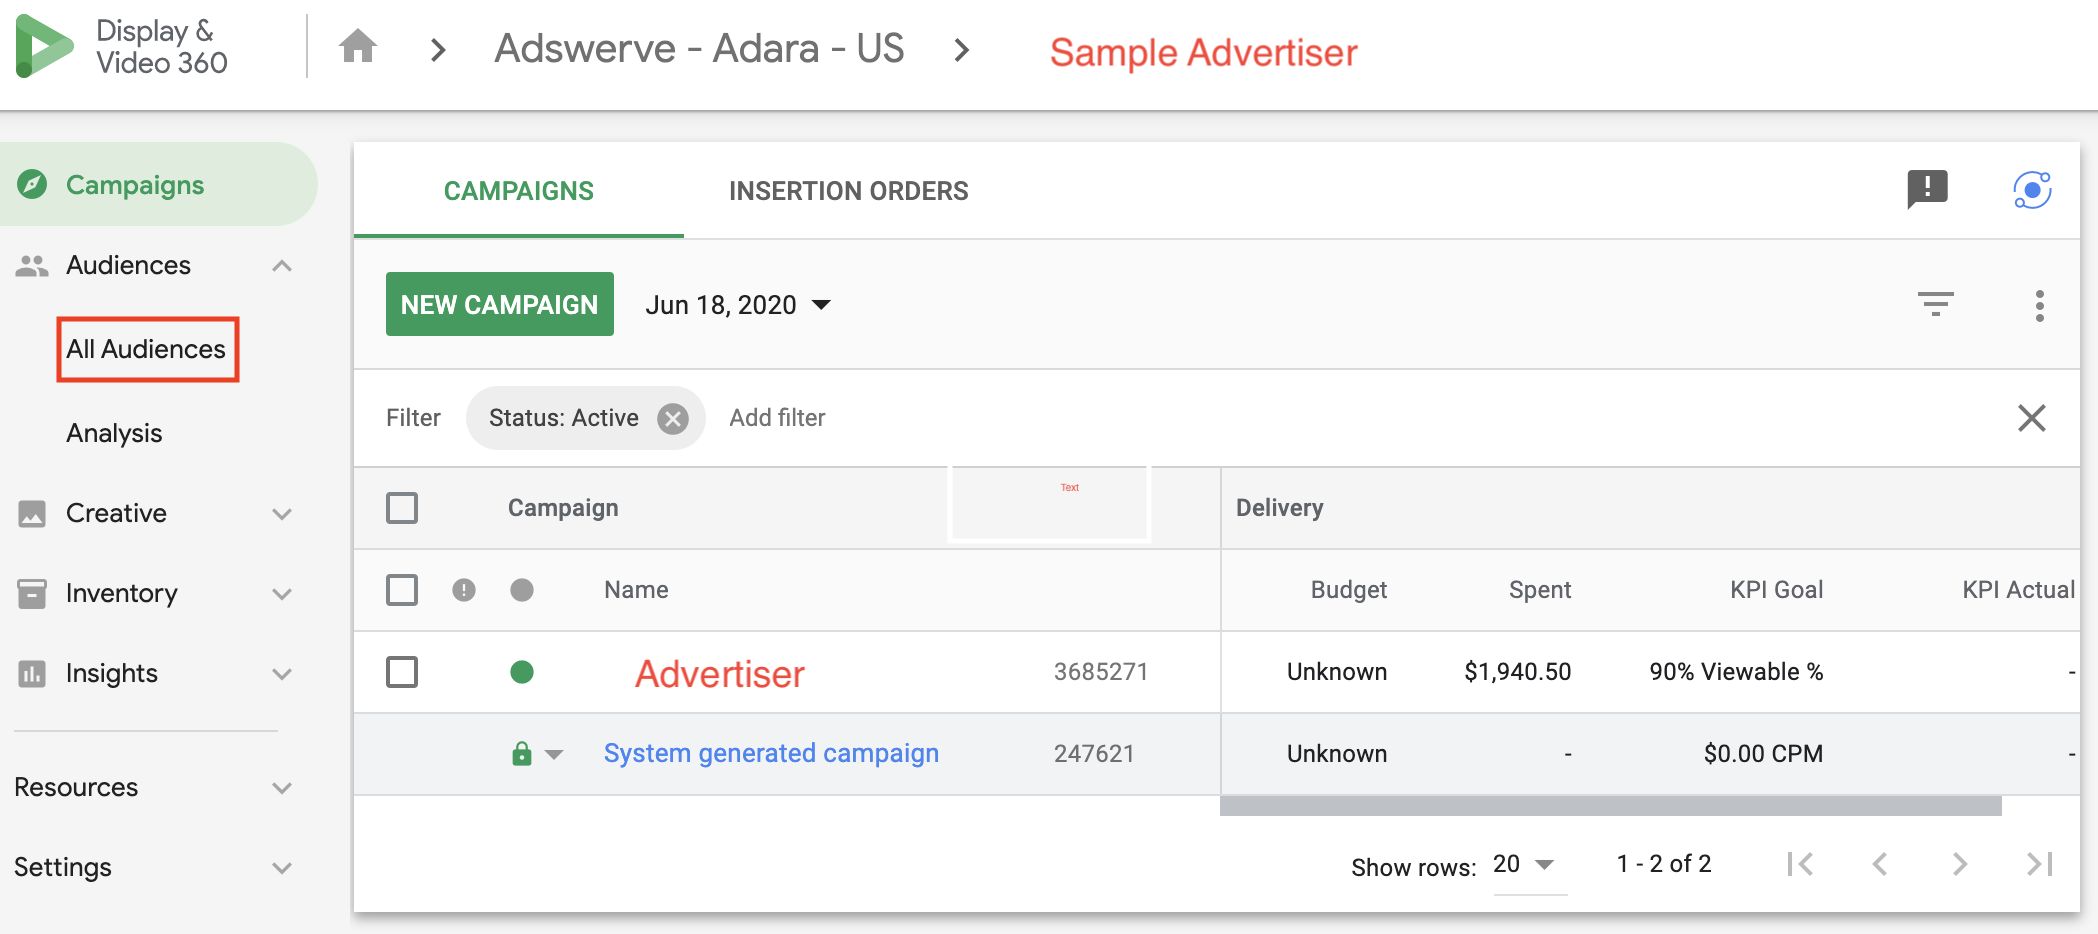2098x934 pixels.
Task: Sort by the KPI Goal column
Action: (x=1777, y=590)
